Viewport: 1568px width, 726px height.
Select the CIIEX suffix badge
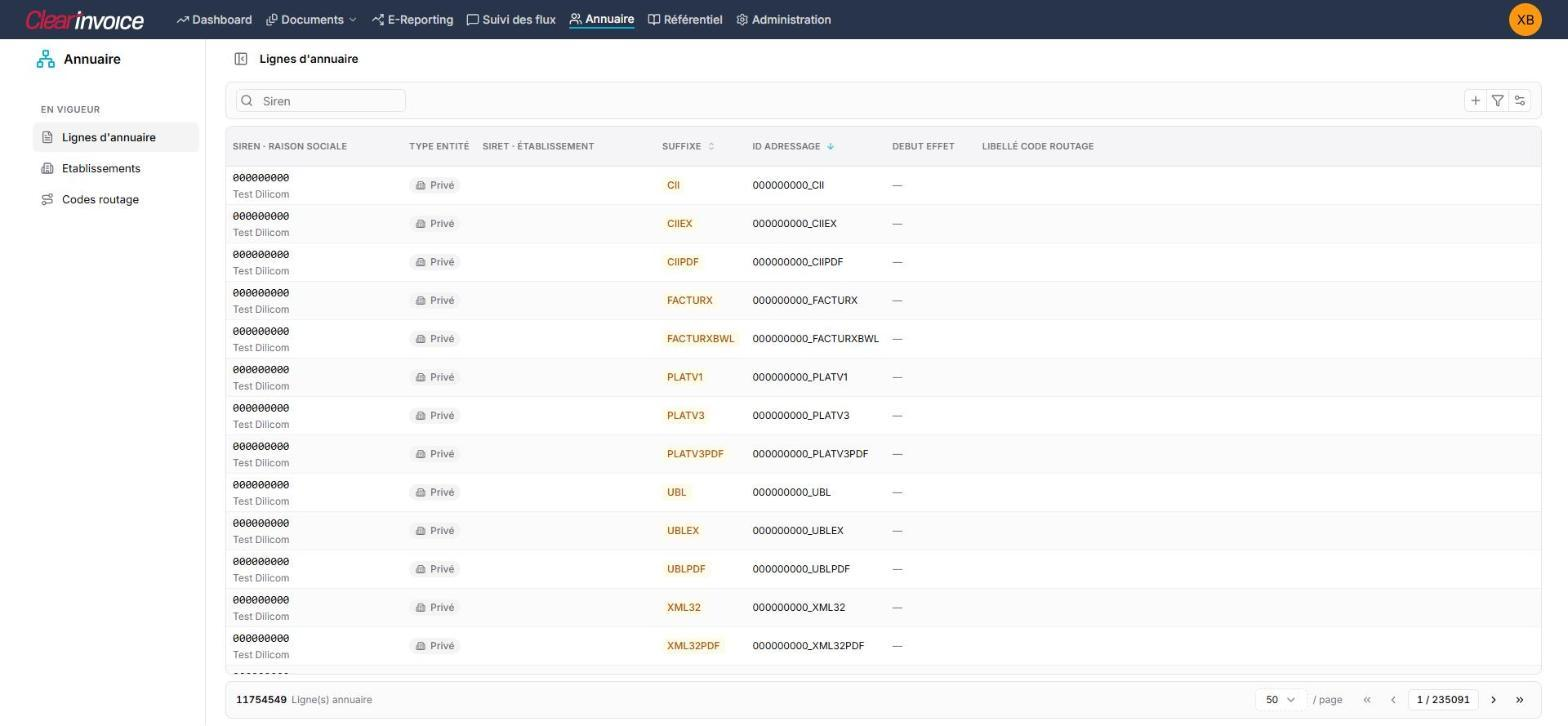pos(679,224)
